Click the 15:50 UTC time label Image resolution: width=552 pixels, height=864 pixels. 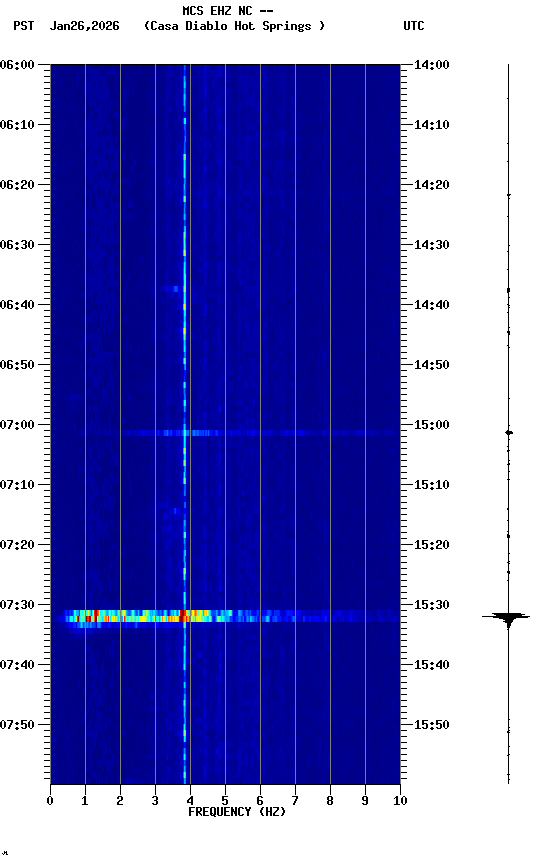432,725
